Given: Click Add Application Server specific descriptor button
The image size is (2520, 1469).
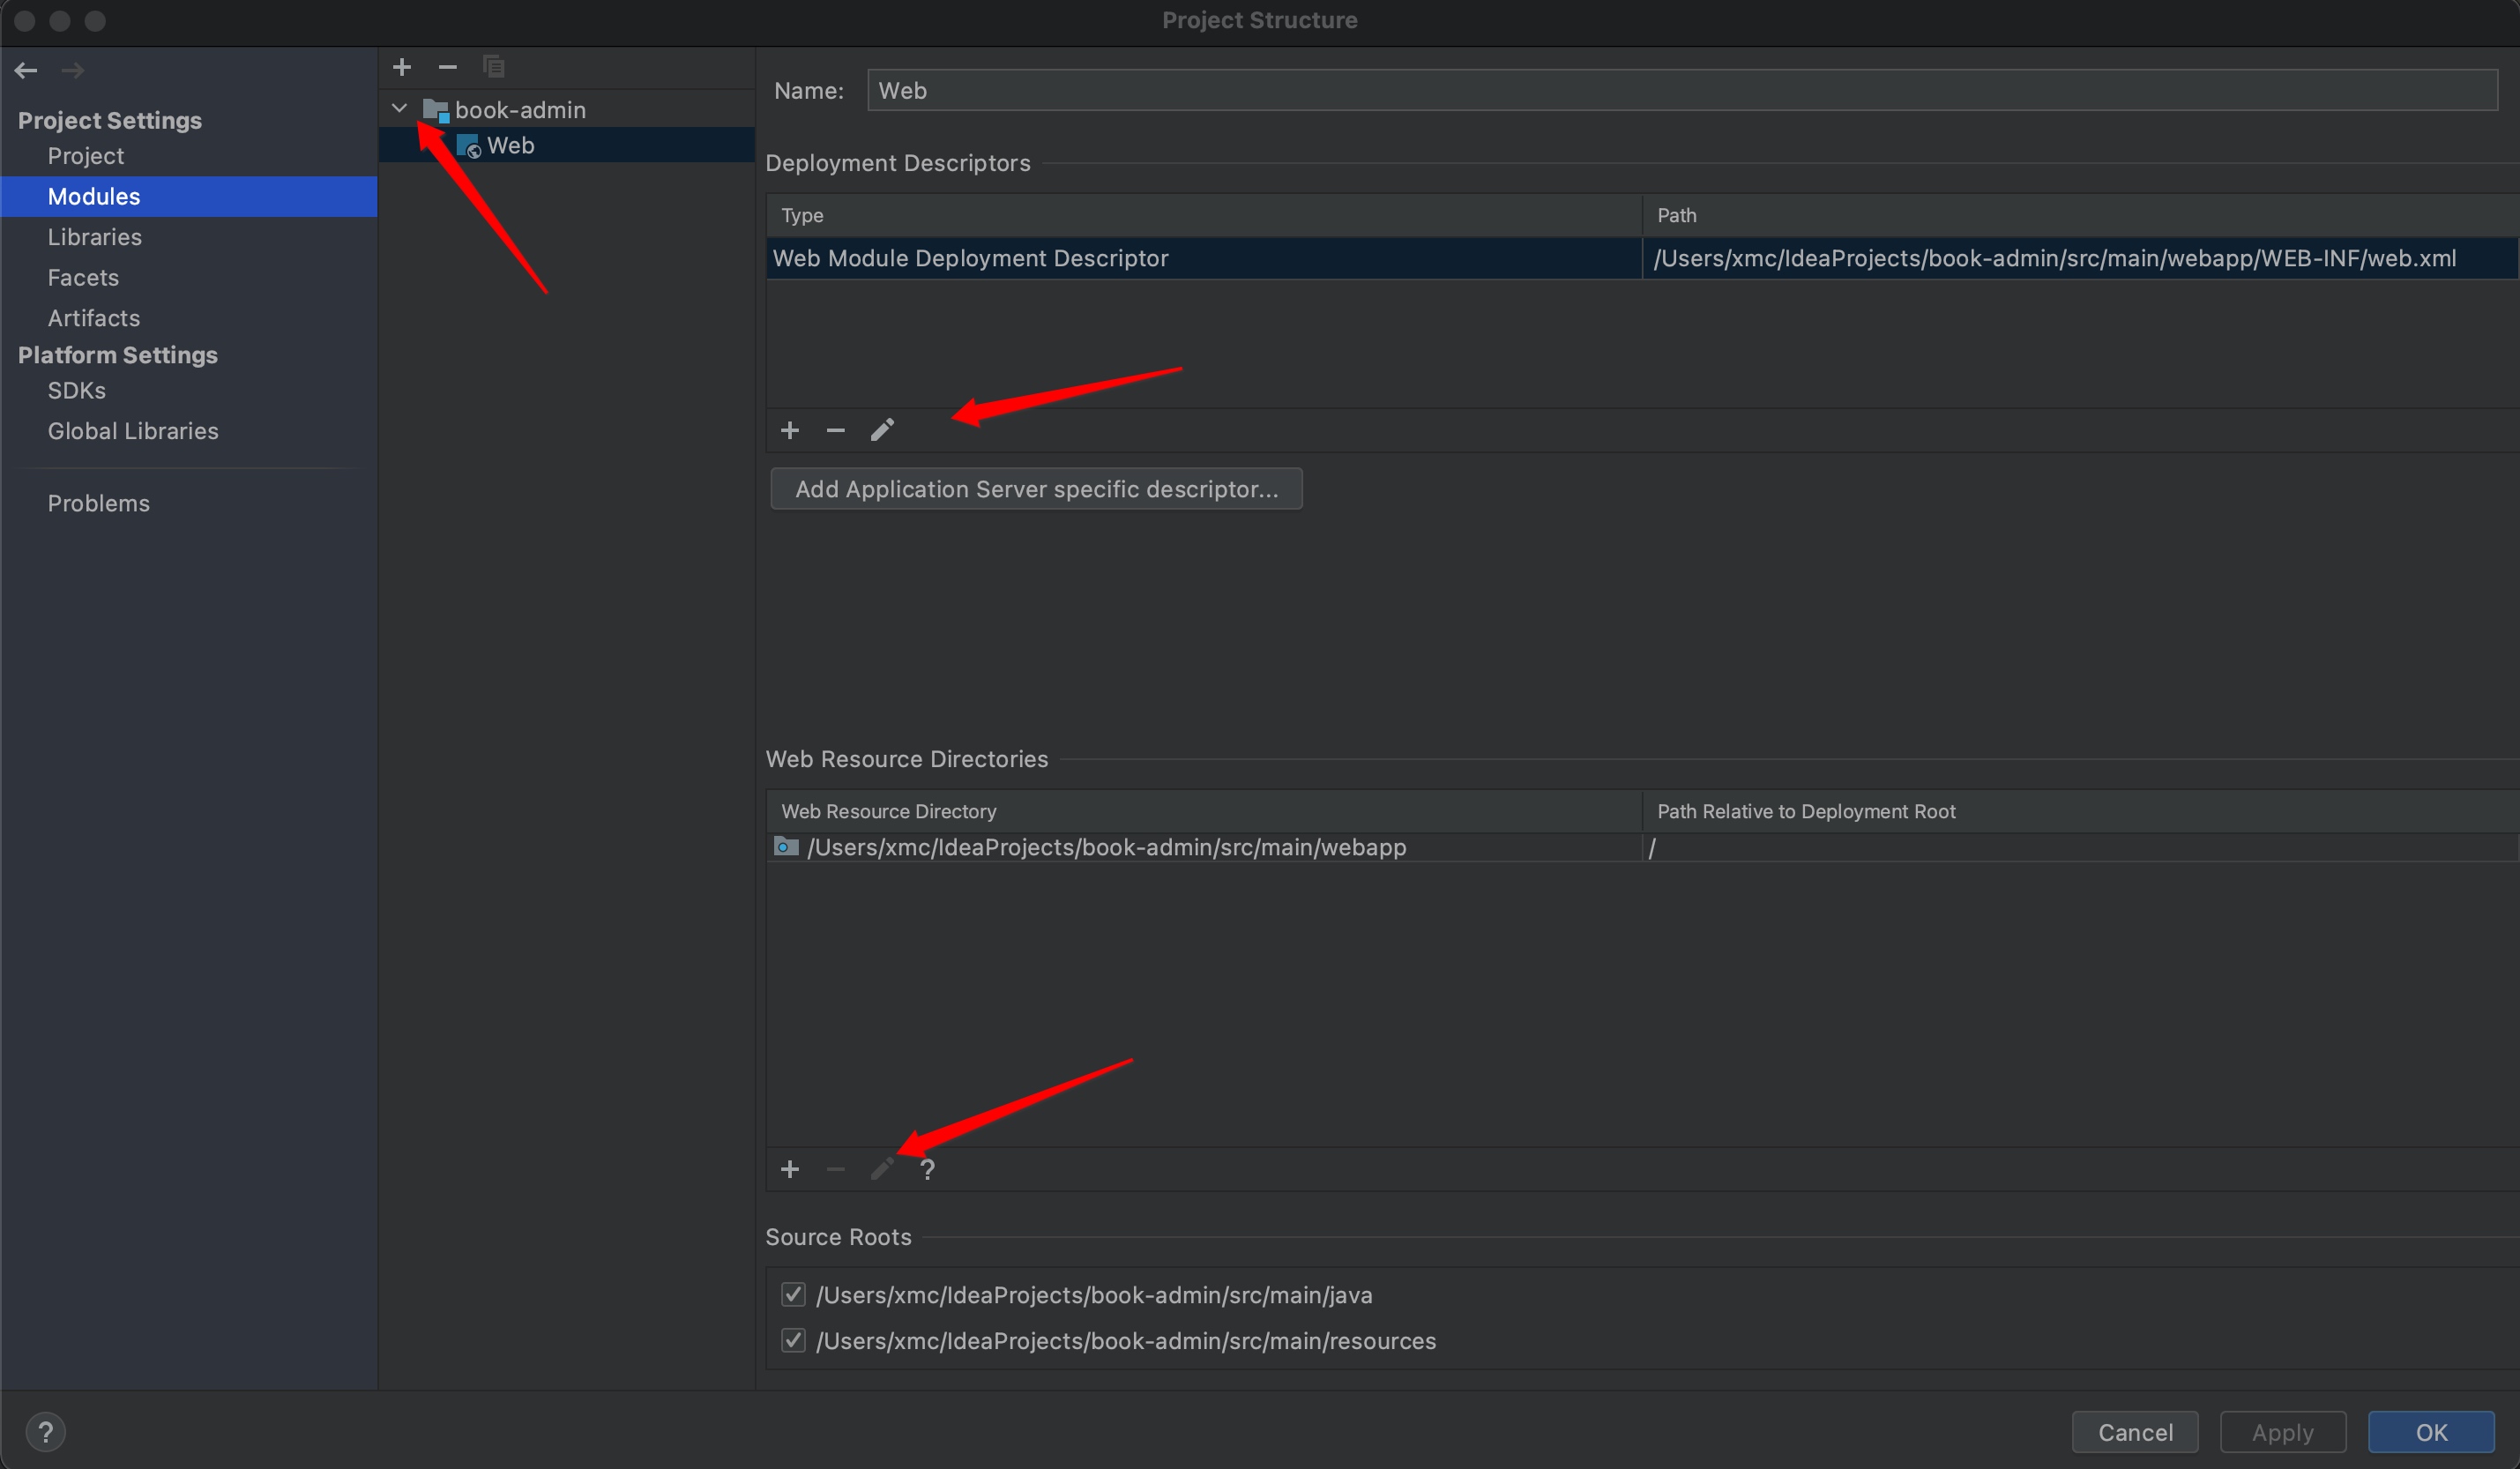Looking at the screenshot, I should [1036, 489].
